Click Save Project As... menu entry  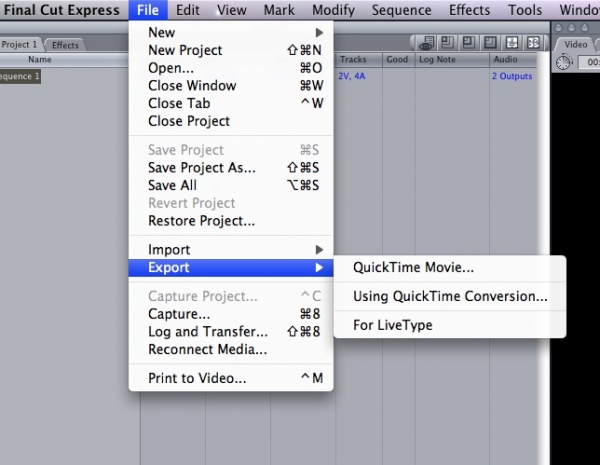[x=201, y=167]
